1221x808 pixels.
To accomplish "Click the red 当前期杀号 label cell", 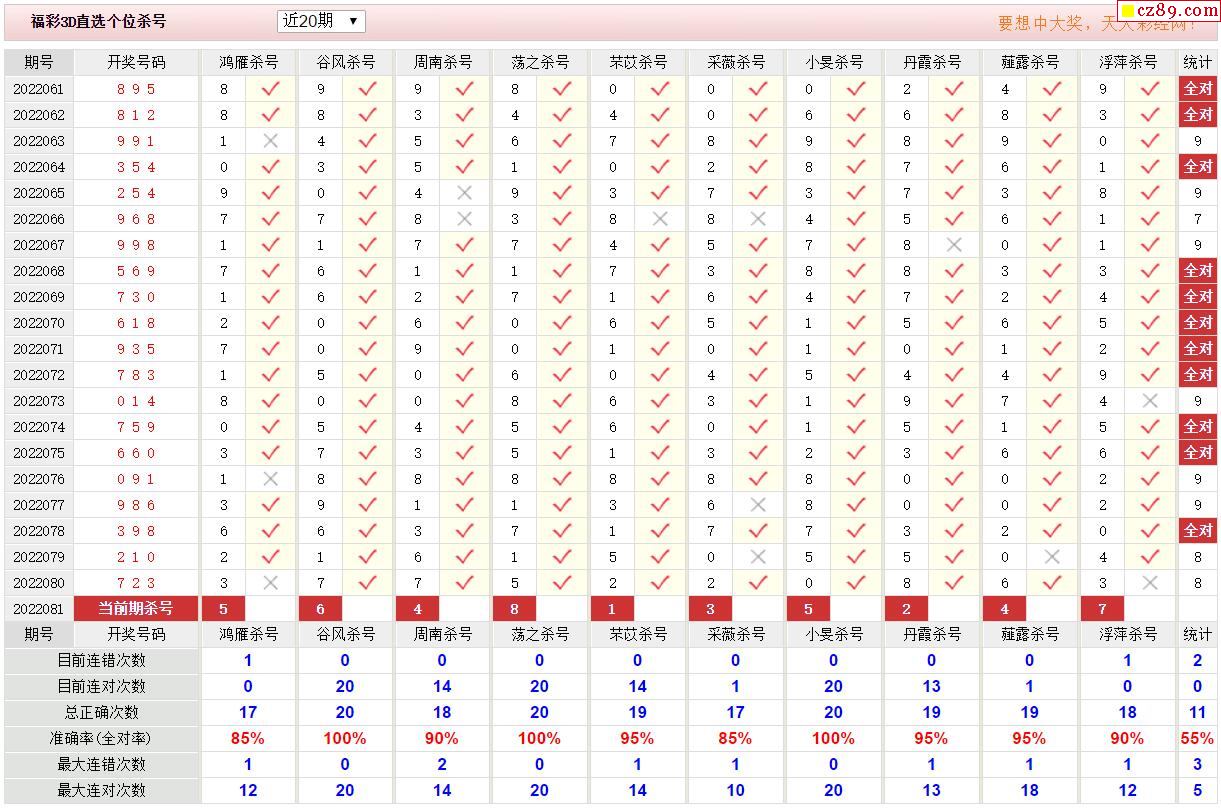I will click(137, 608).
